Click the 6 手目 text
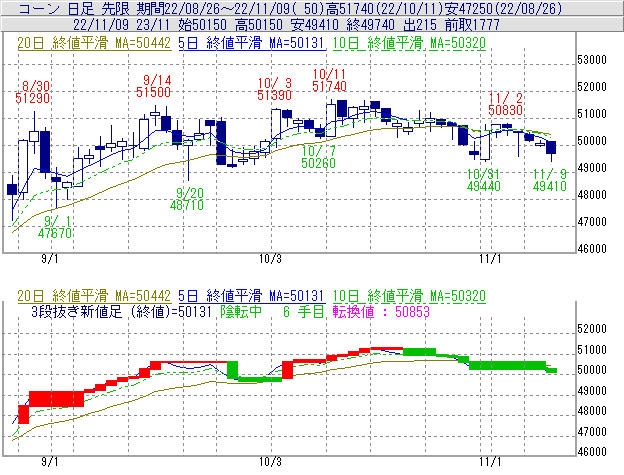This screenshot has height=475, width=624. click(x=304, y=311)
